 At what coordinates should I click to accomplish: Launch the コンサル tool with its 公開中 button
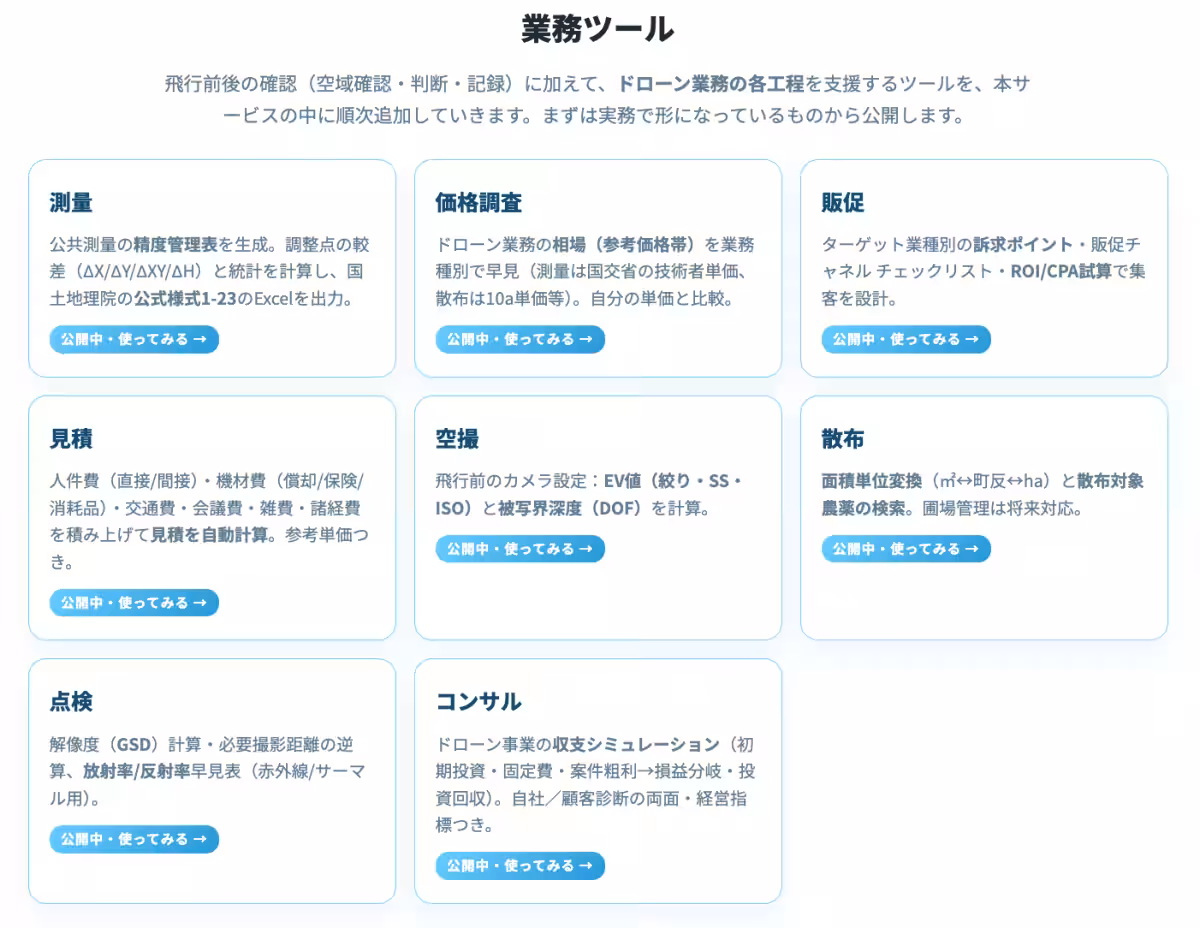[x=520, y=865]
